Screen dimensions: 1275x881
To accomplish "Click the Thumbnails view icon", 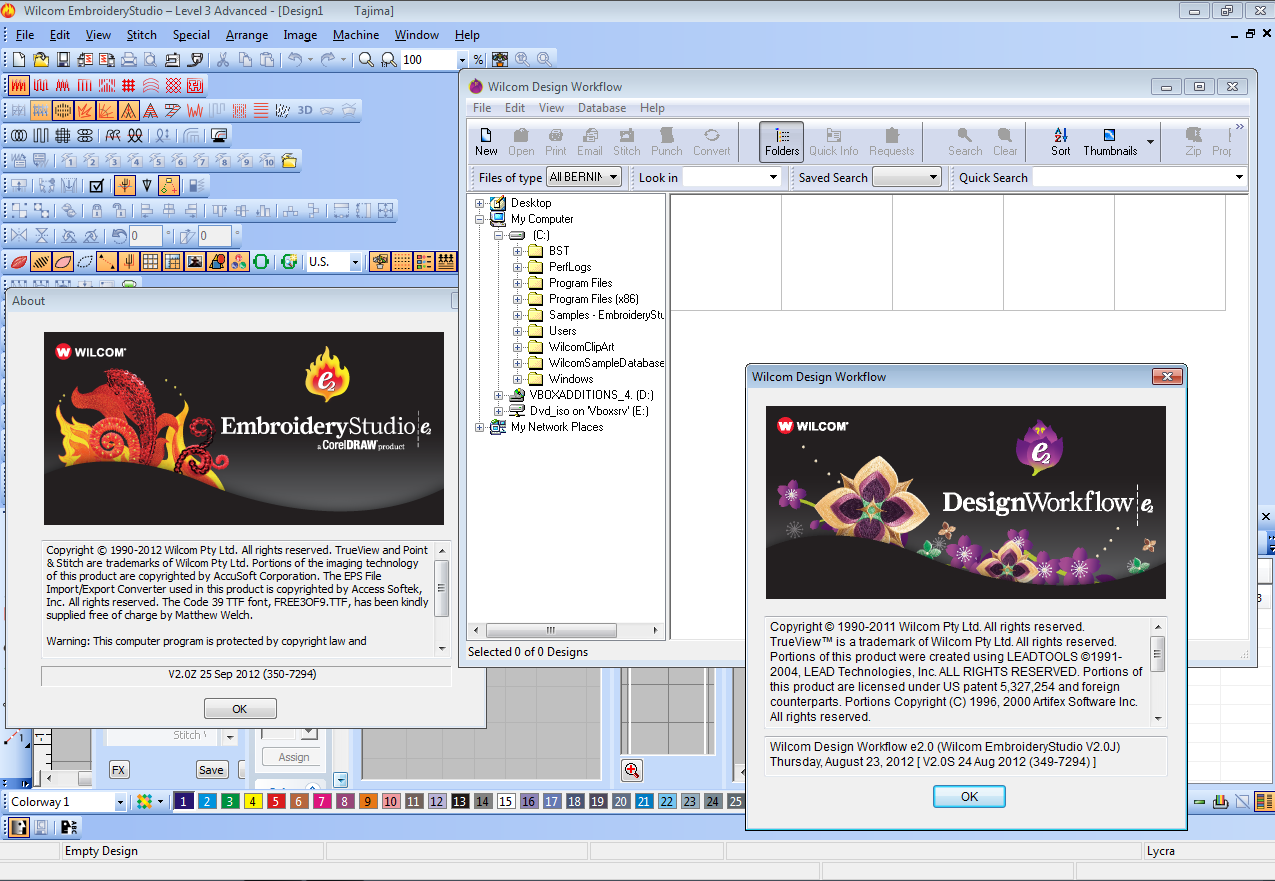I will pos(1110,142).
